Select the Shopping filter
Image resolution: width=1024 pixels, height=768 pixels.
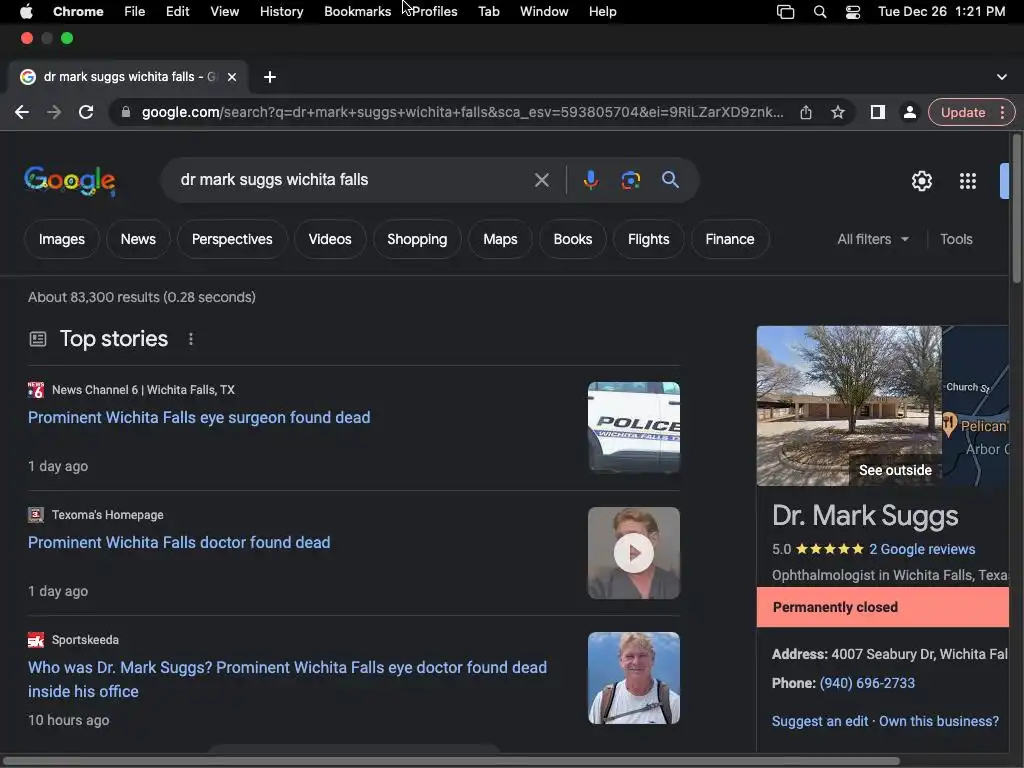[417, 239]
